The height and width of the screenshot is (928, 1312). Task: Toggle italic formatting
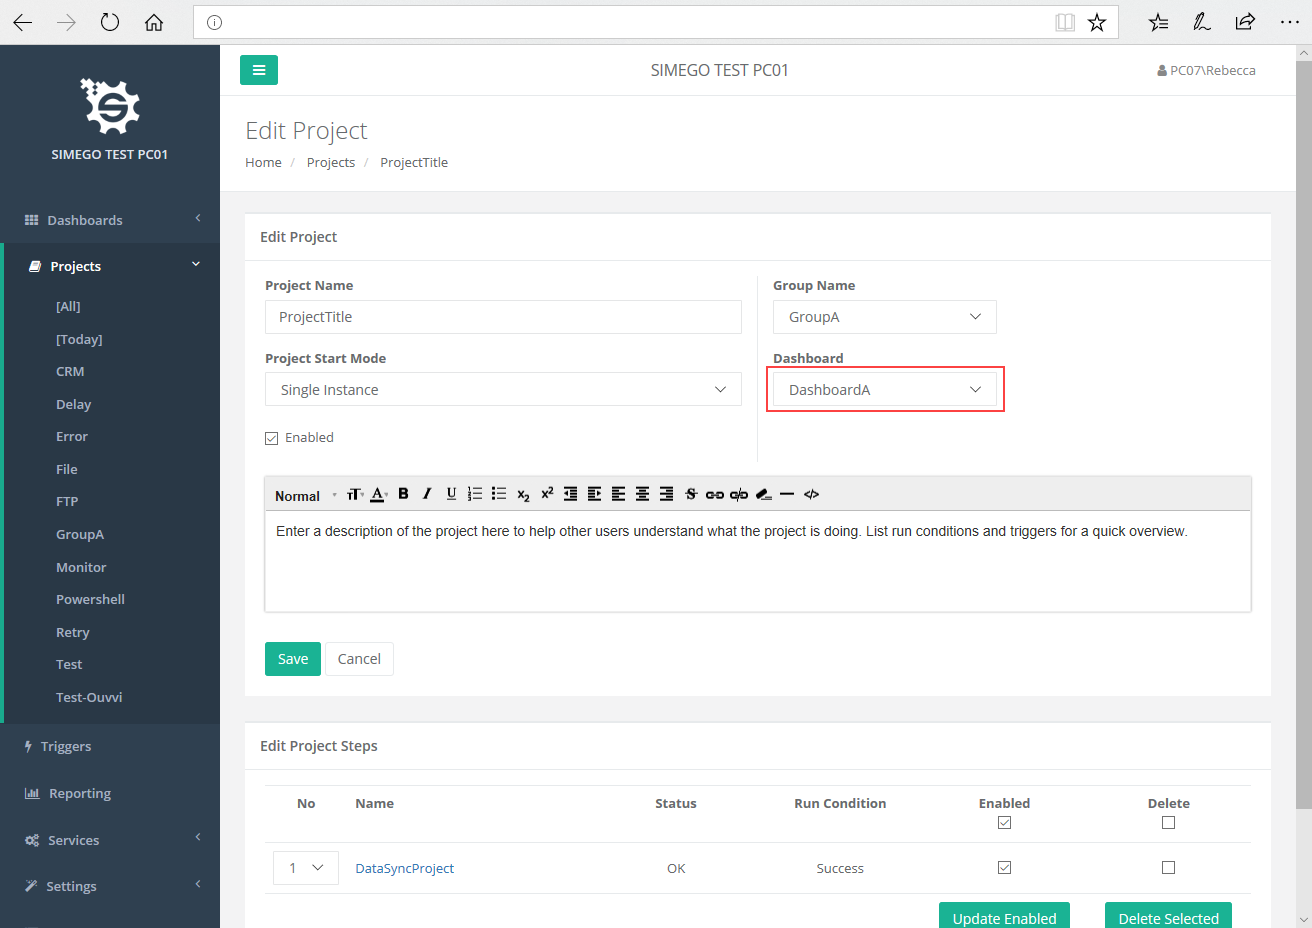(x=427, y=494)
